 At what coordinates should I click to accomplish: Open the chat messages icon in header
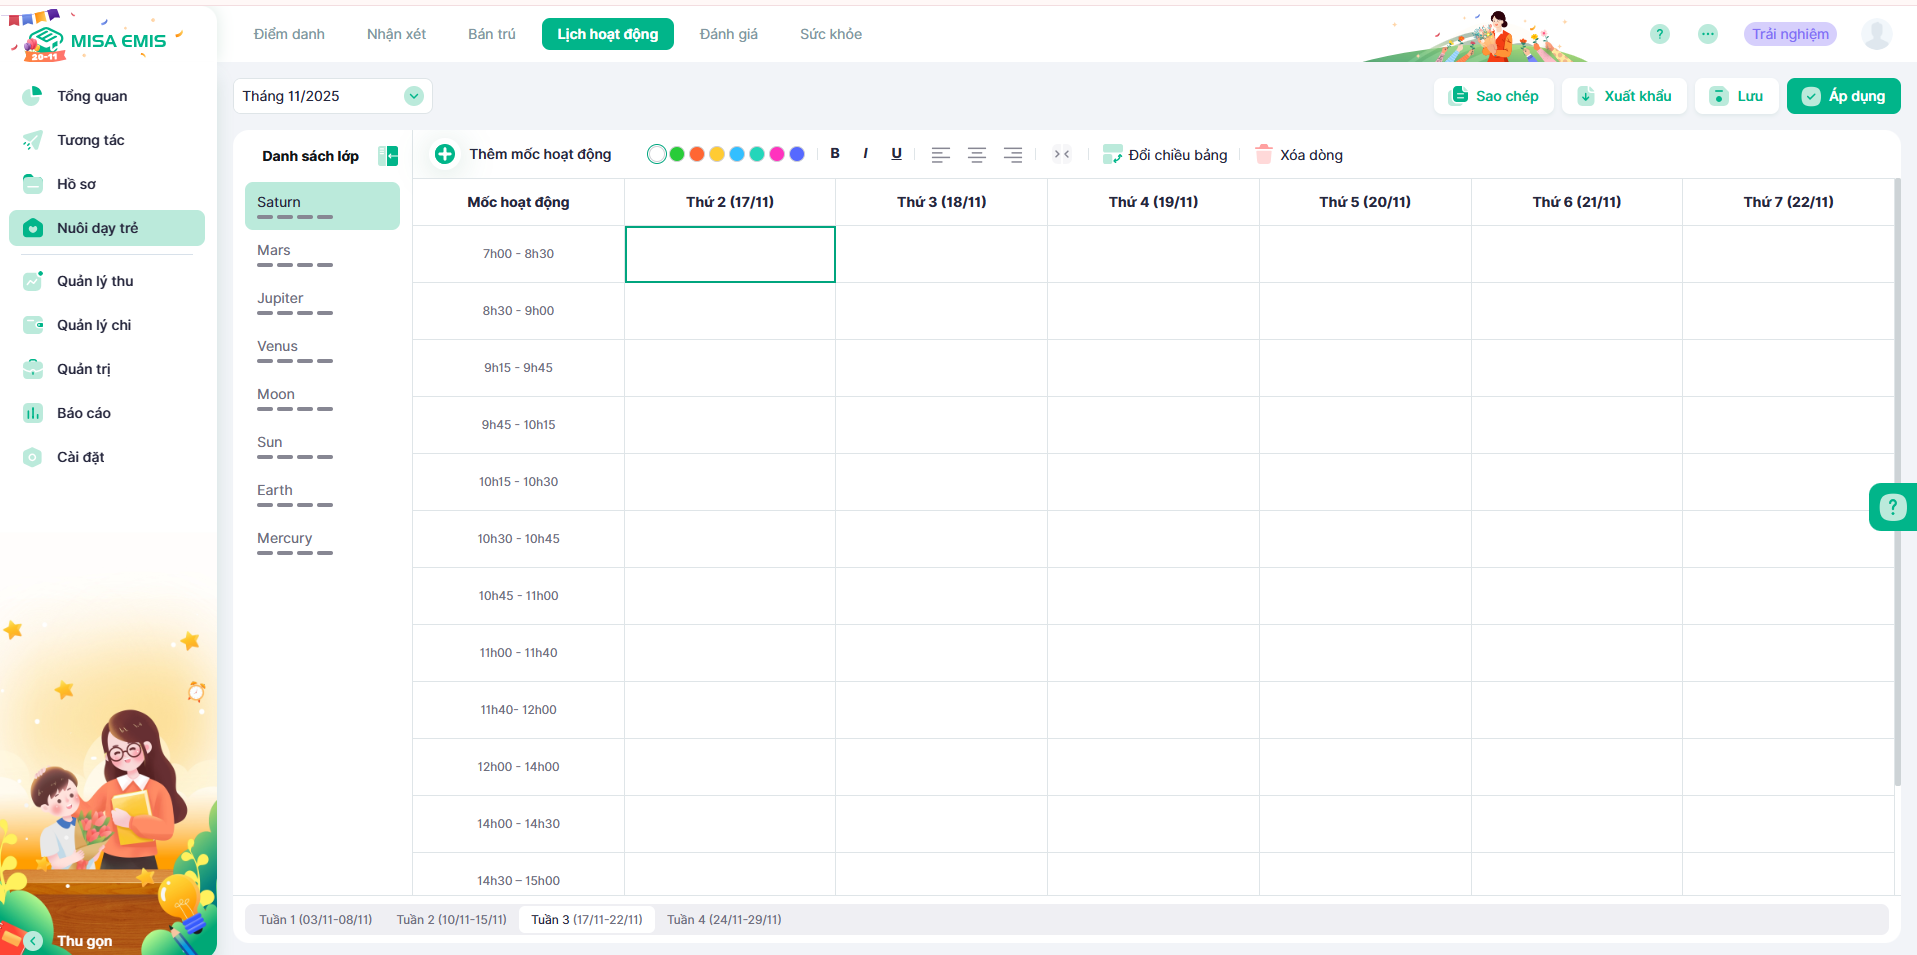[x=1707, y=34]
